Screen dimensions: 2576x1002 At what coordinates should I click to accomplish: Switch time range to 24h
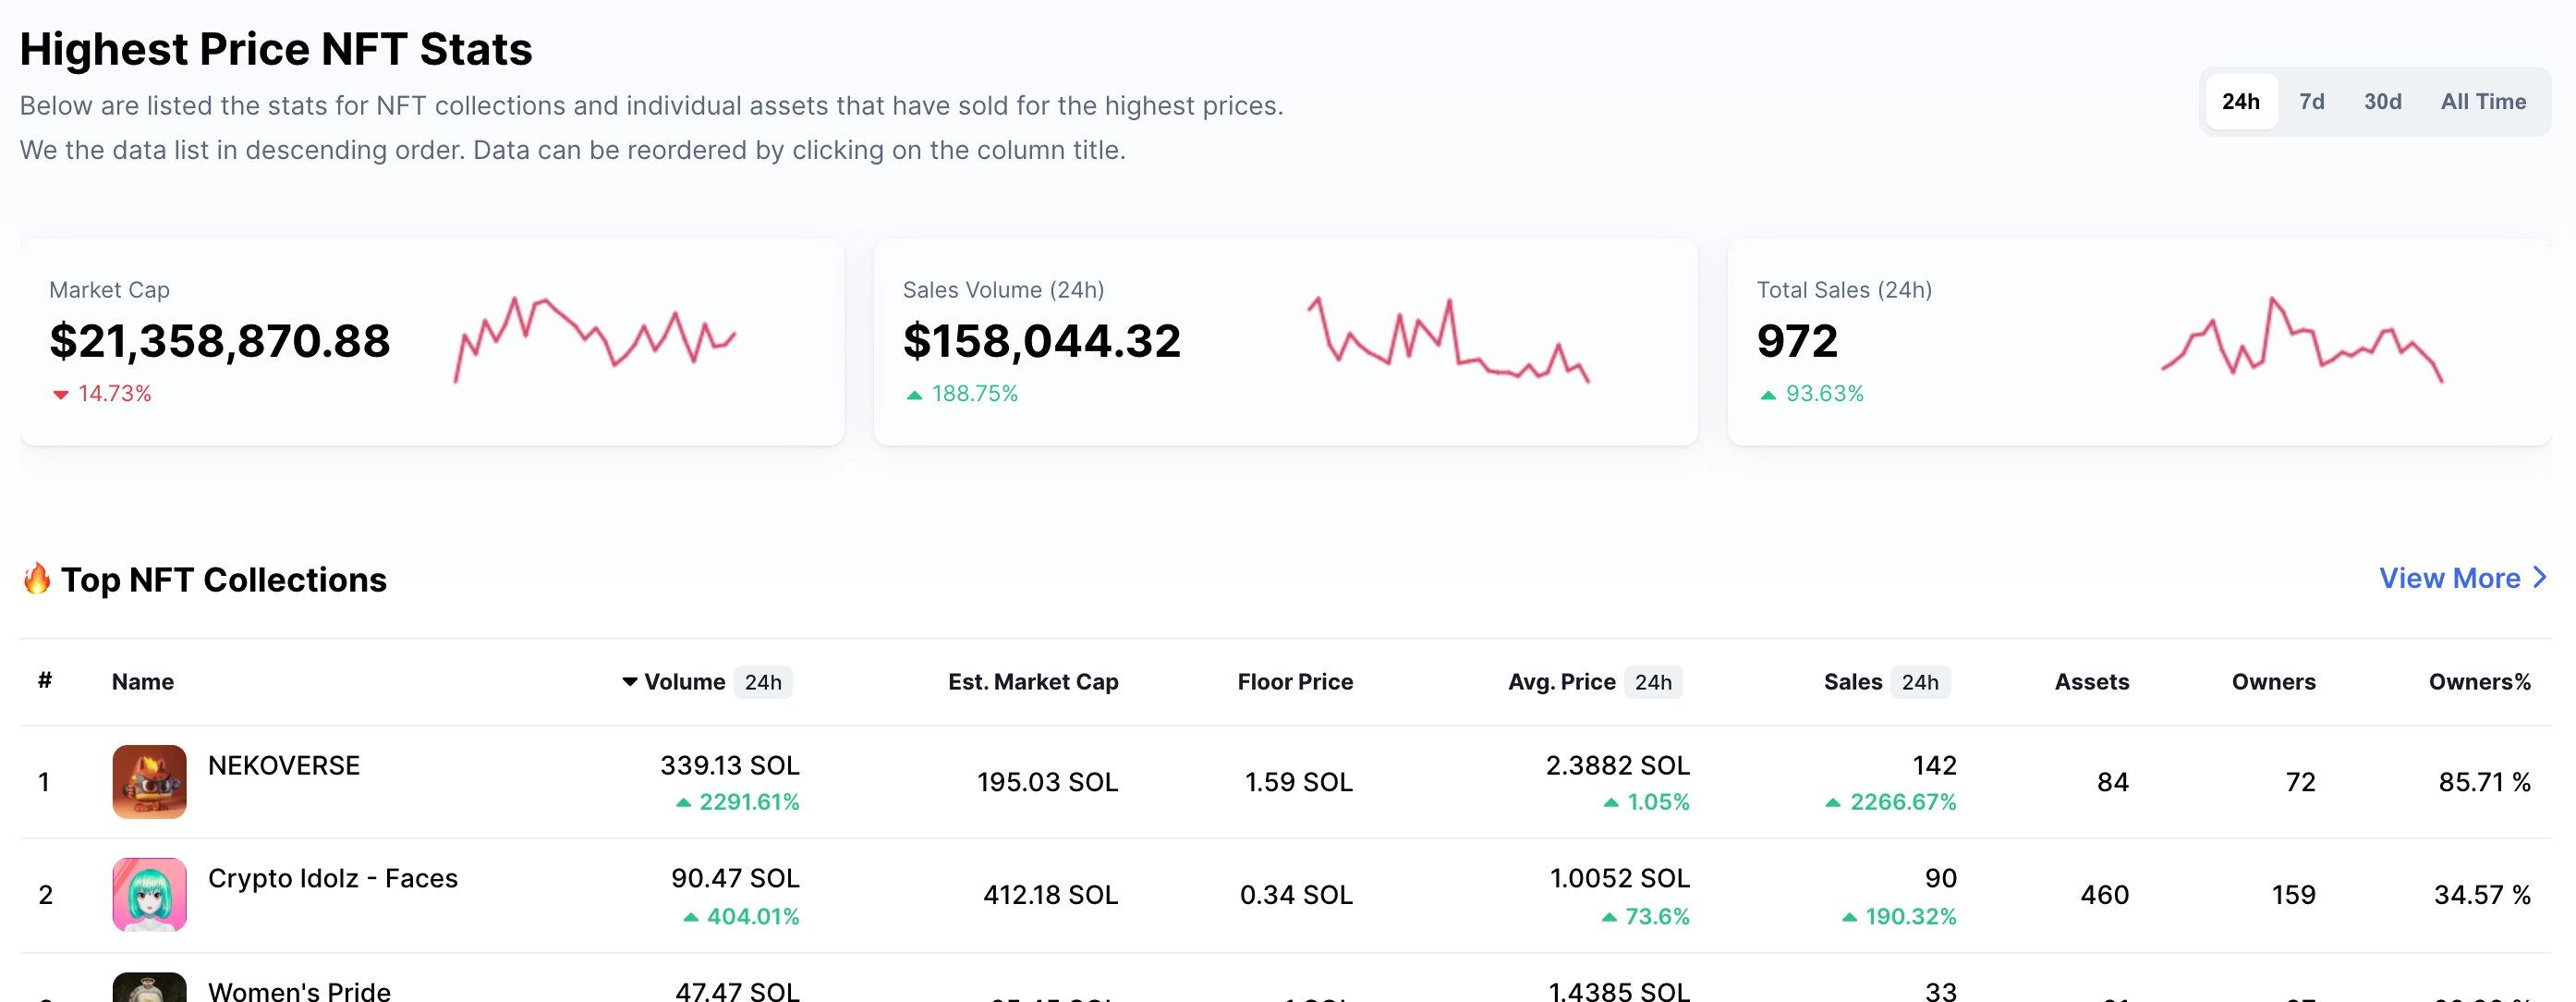pyautogui.click(x=2241, y=102)
